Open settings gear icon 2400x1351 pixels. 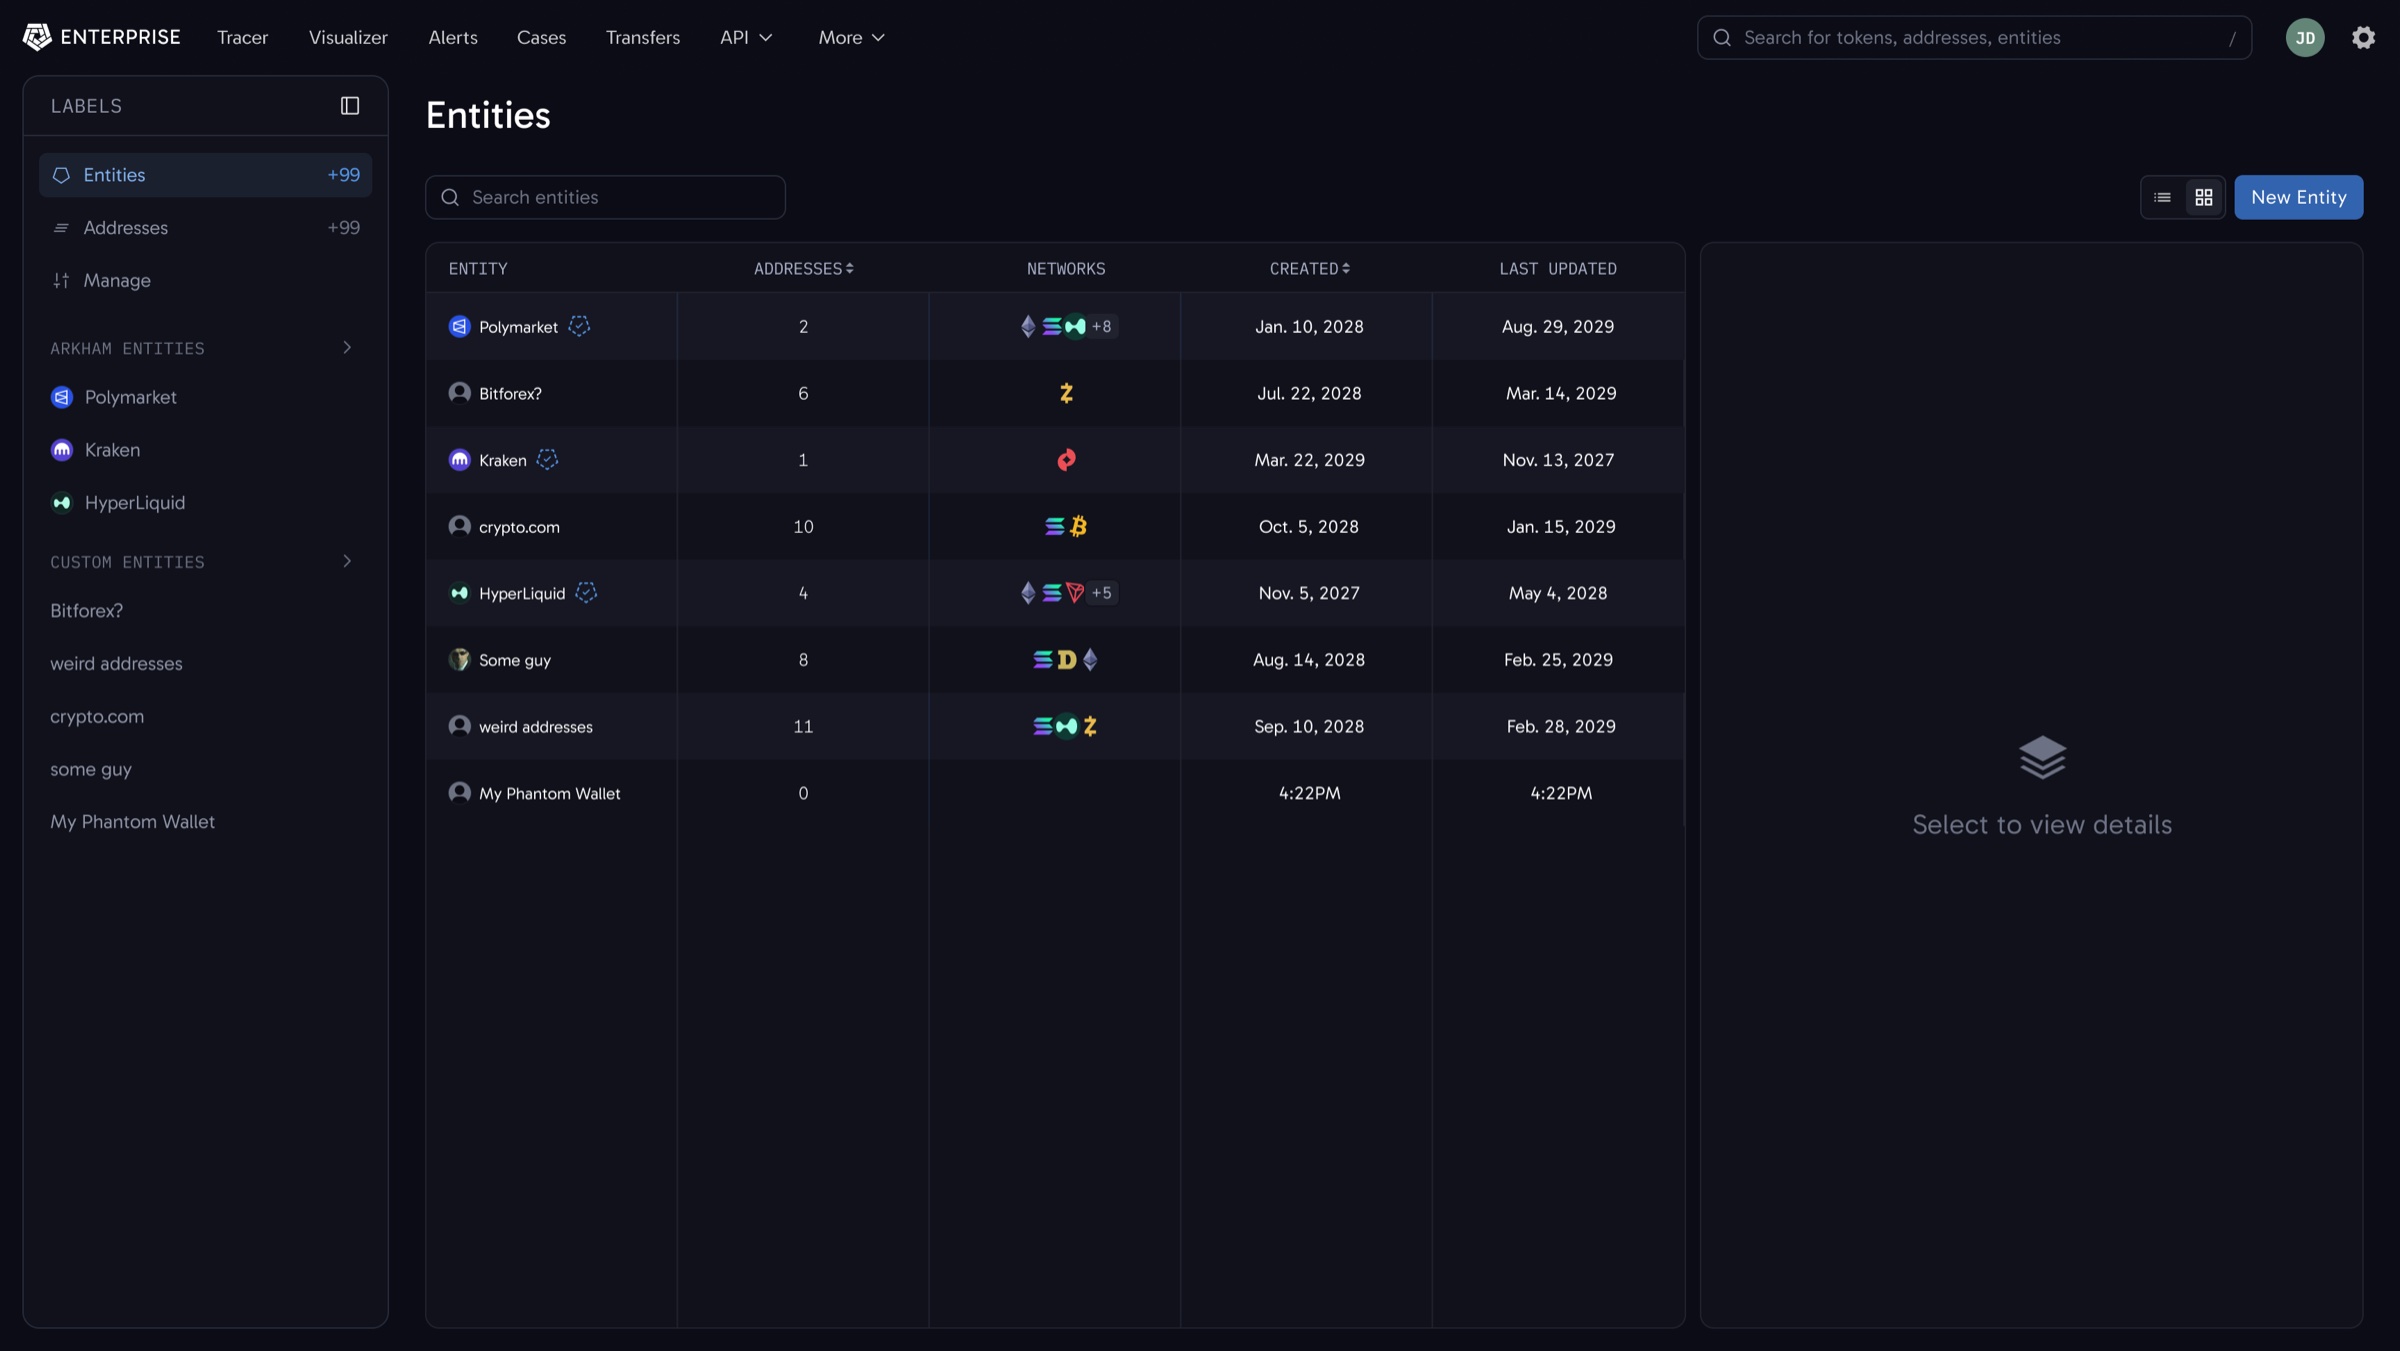[2363, 37]
